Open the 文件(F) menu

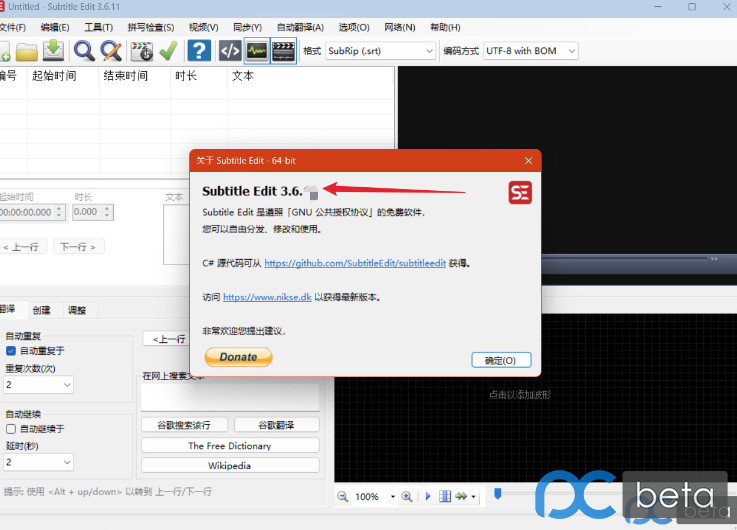point(13,27)
